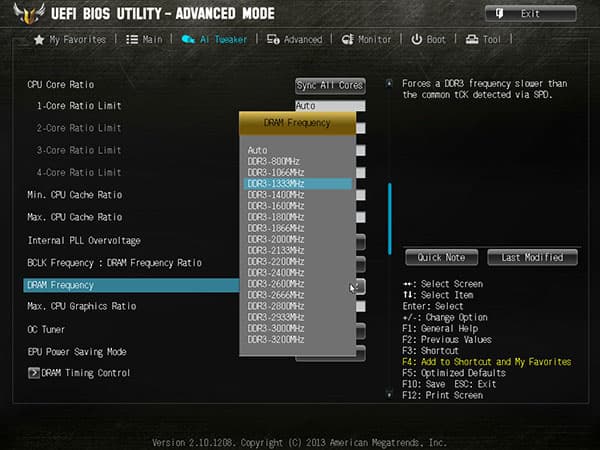Select the OC Tuner row

coord(46,329)
